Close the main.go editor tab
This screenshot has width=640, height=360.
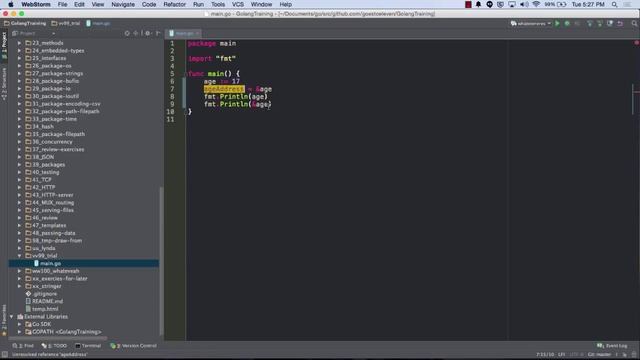coord(198,33)
